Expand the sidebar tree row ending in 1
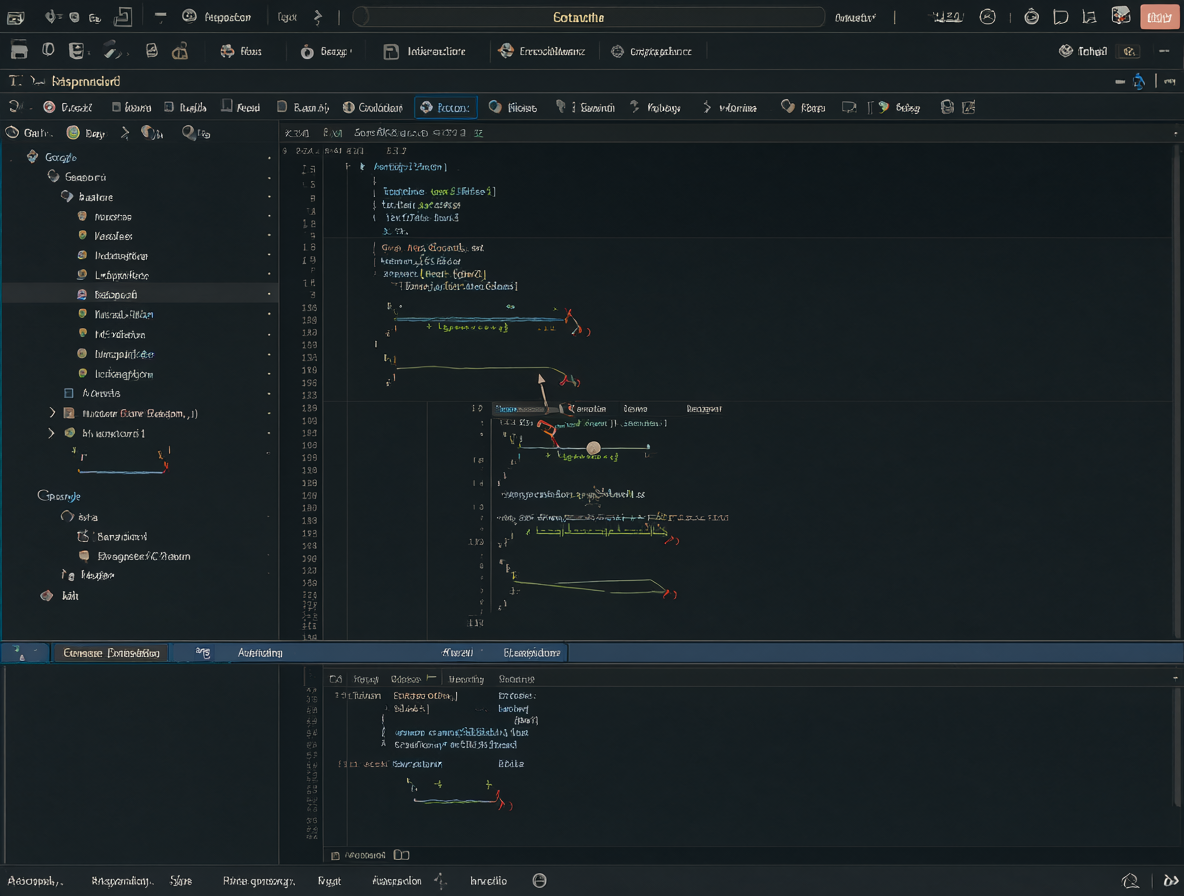 pyautogui.click(x=51, y=433)
